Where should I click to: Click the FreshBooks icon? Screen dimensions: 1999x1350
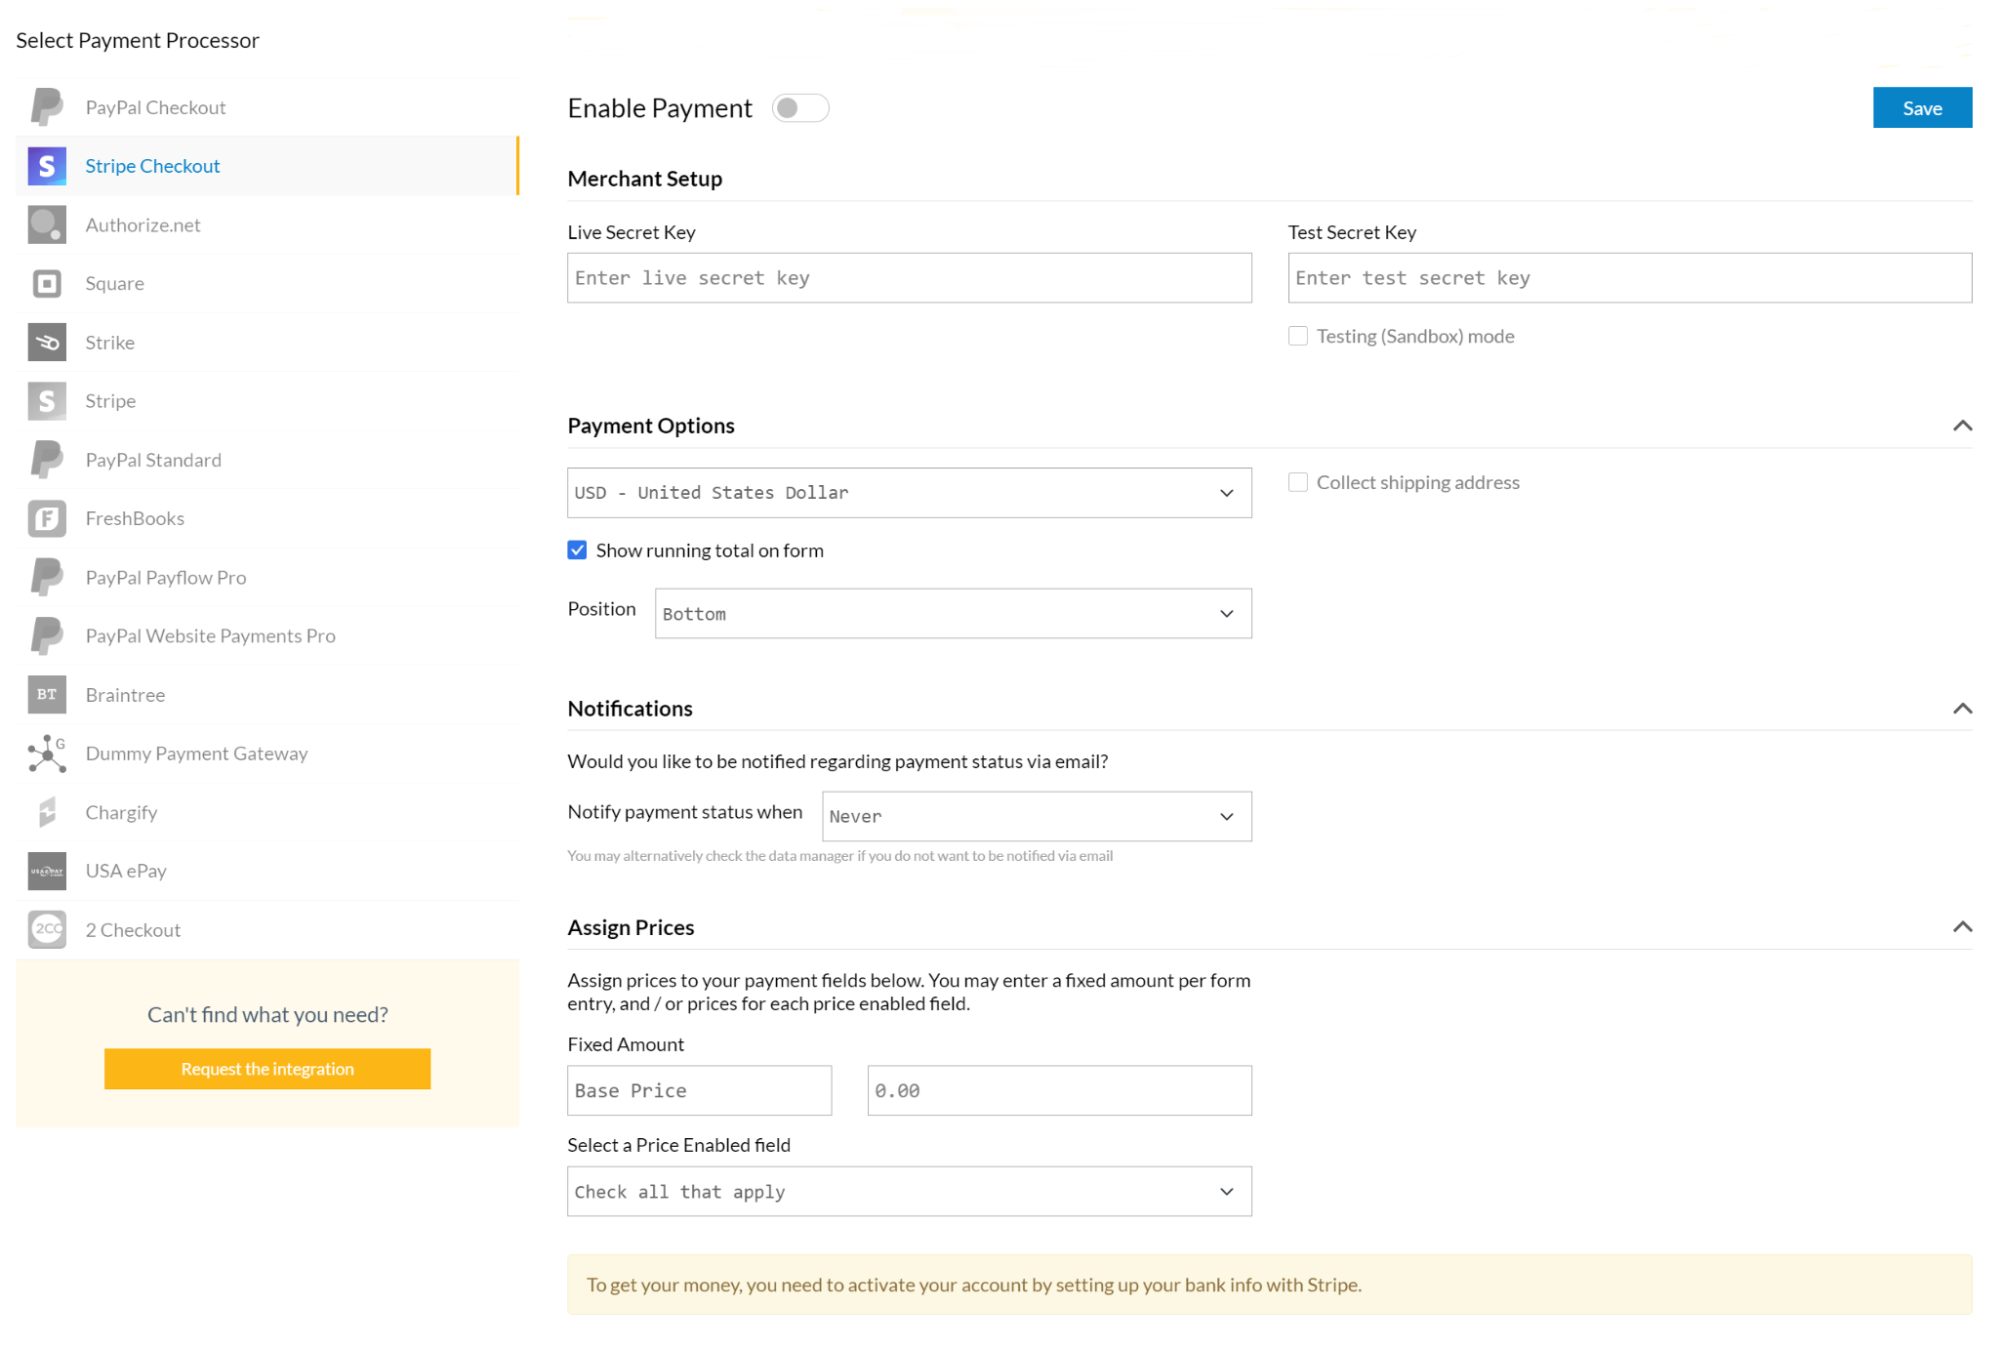[x=47, y=517]
